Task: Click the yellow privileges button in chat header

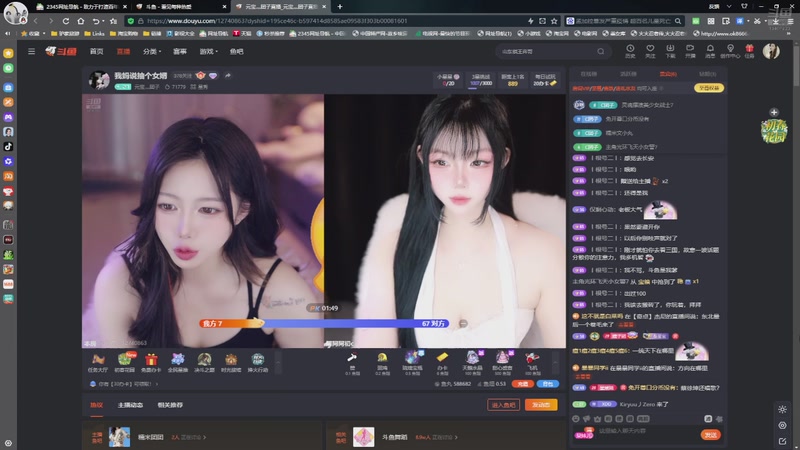Action: coord(709,88)
